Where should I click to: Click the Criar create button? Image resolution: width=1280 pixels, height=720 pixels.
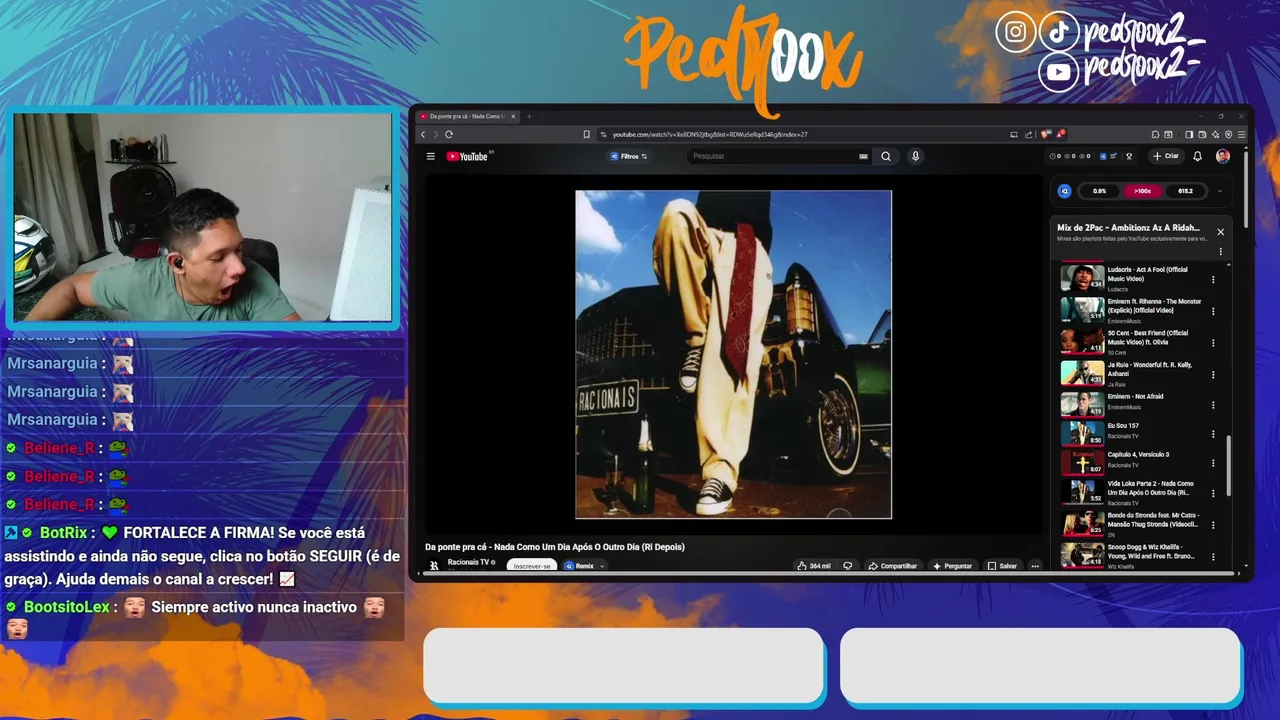tap(1166, 156)
